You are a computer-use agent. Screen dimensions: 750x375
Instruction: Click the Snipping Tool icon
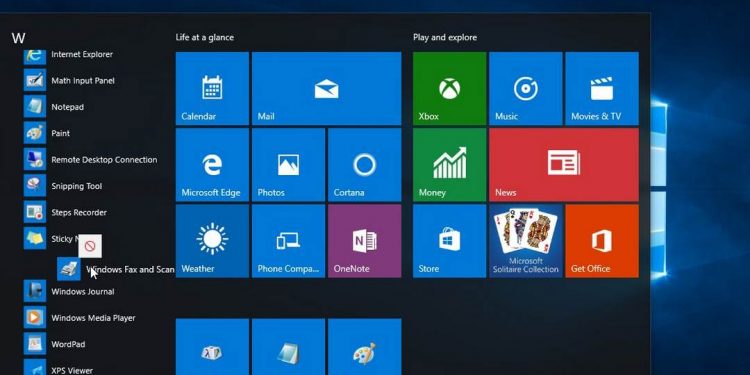coord(35,186)
